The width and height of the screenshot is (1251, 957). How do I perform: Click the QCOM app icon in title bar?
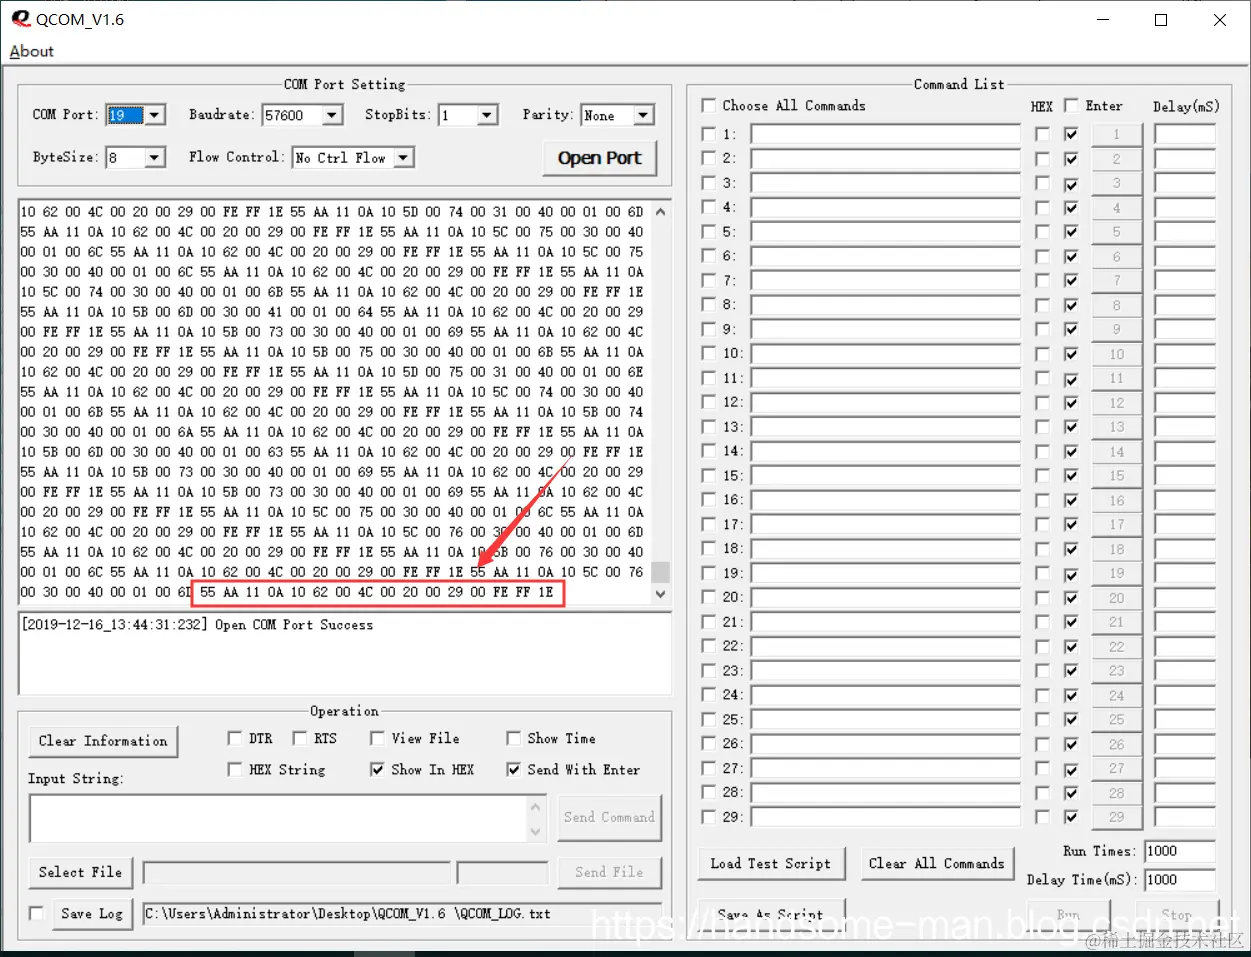coord(21,18)
